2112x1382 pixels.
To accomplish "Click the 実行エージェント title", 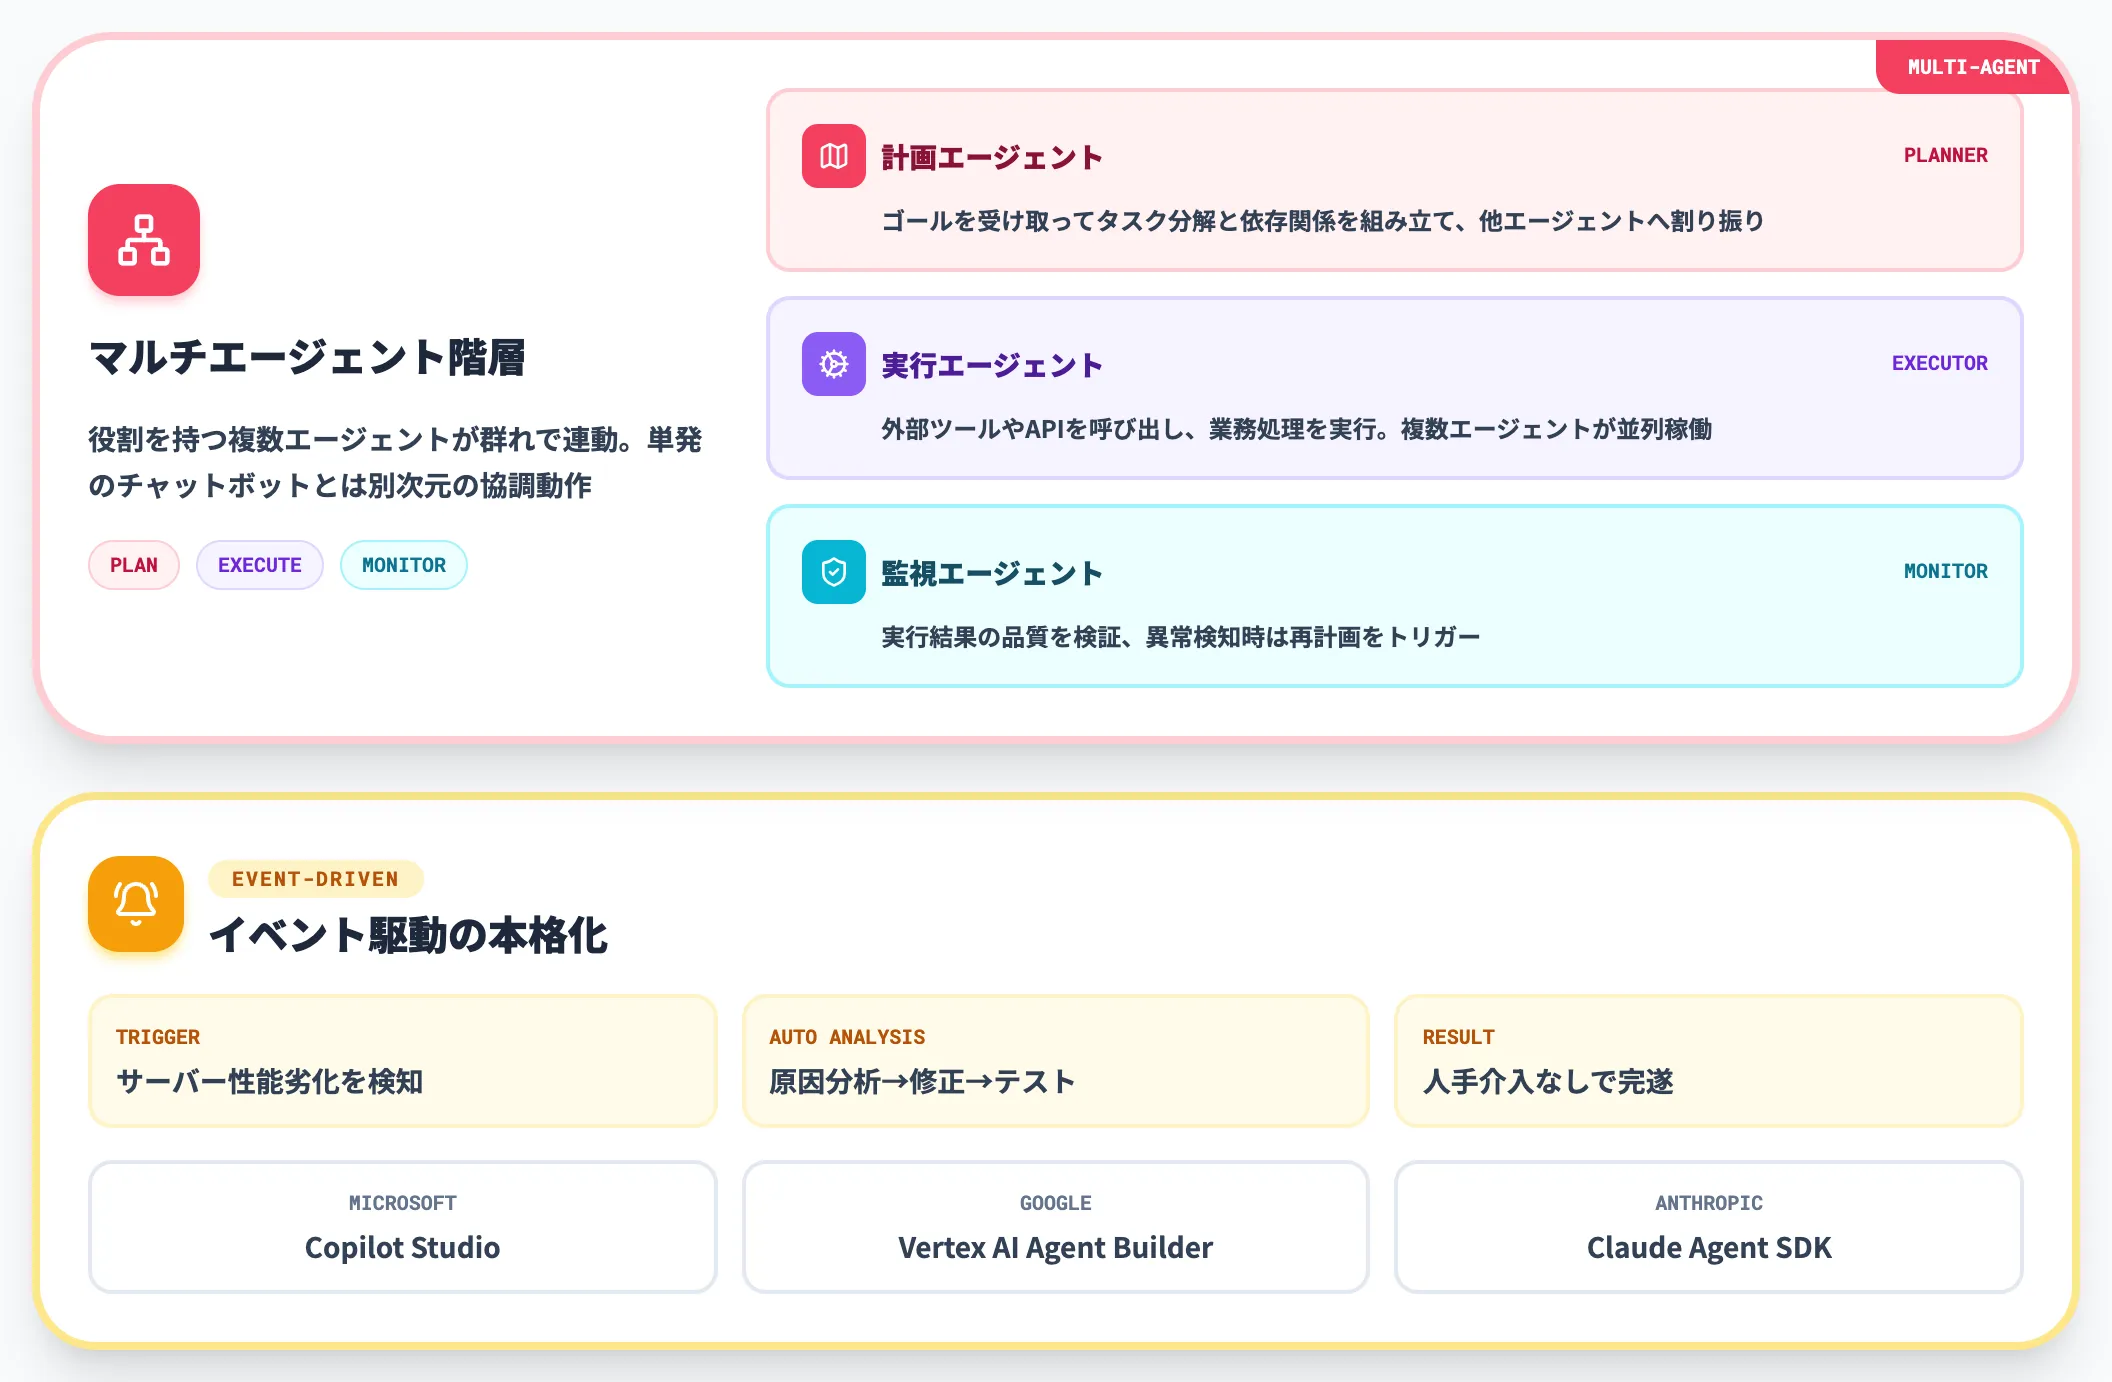I will click(992, 365).
